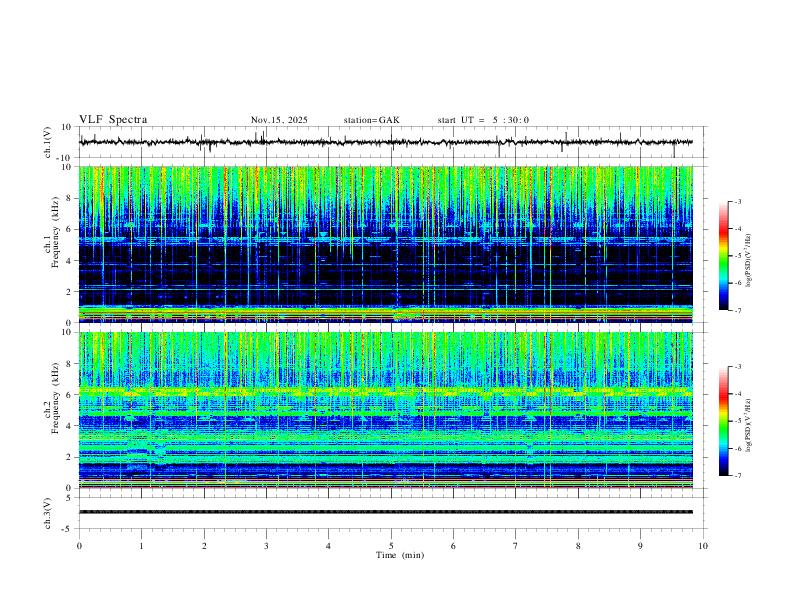Click '-7' on ch.2 color bar scale
The height and width of the screenshot is (612, 792).
[x=737, y=476]
